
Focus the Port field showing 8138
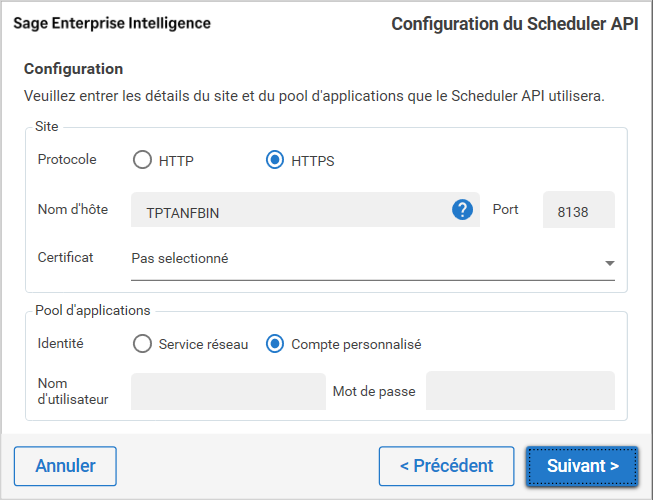point(578,211)
